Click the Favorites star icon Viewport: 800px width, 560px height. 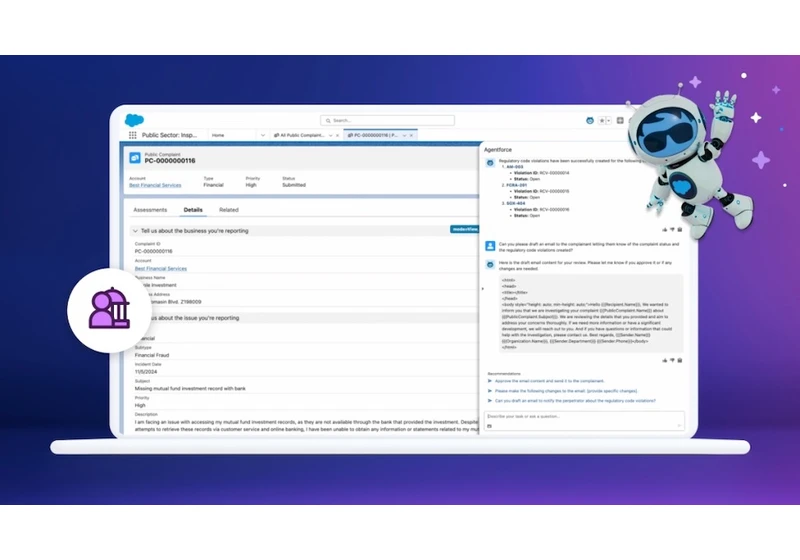602,120
